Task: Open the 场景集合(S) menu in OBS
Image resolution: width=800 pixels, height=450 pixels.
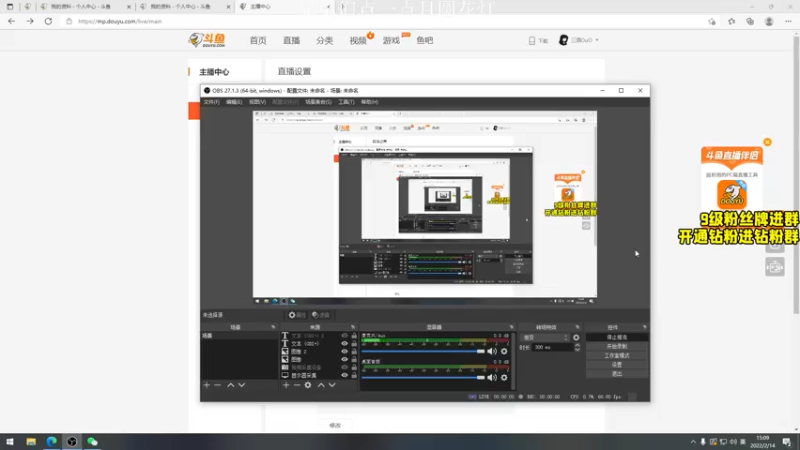Action: 318,102
